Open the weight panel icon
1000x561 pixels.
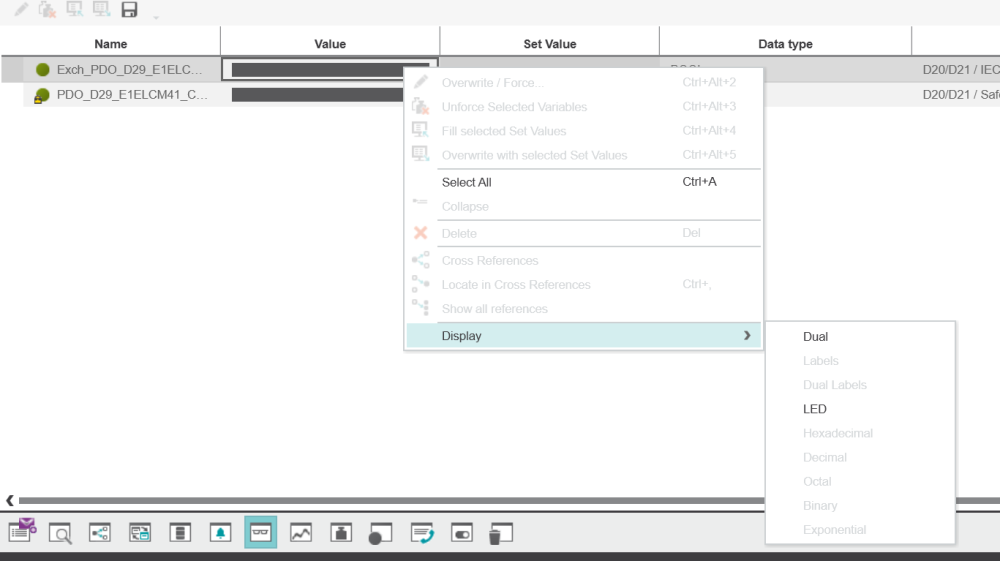click(341, 533)
